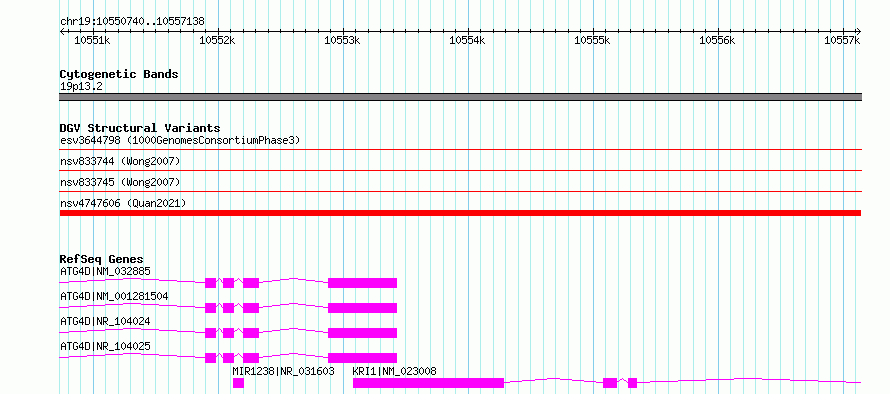Click the ATG4D|NR_104025 transcript label

tap(105, 346)
